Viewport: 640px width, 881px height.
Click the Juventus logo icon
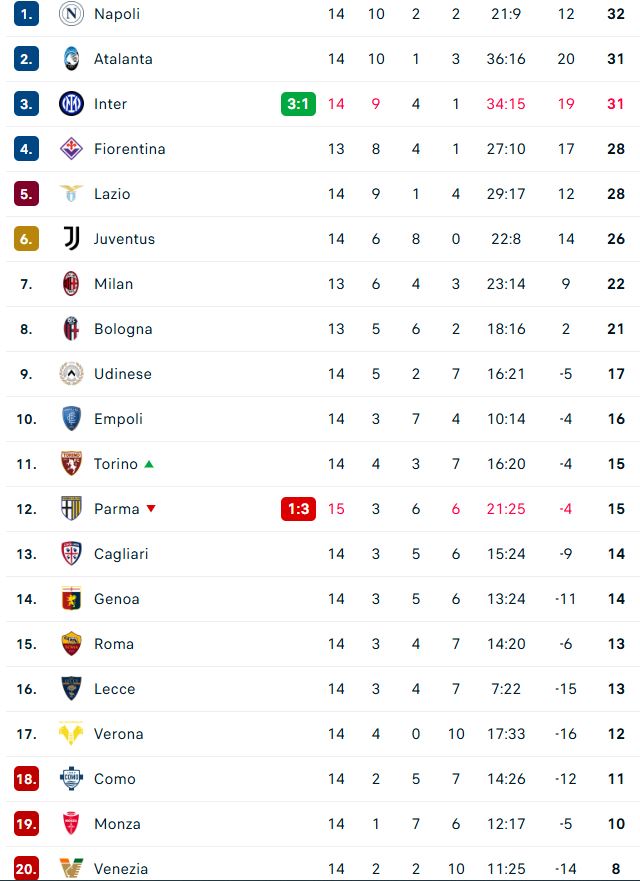pyautogui.click(x=71, y=239)
